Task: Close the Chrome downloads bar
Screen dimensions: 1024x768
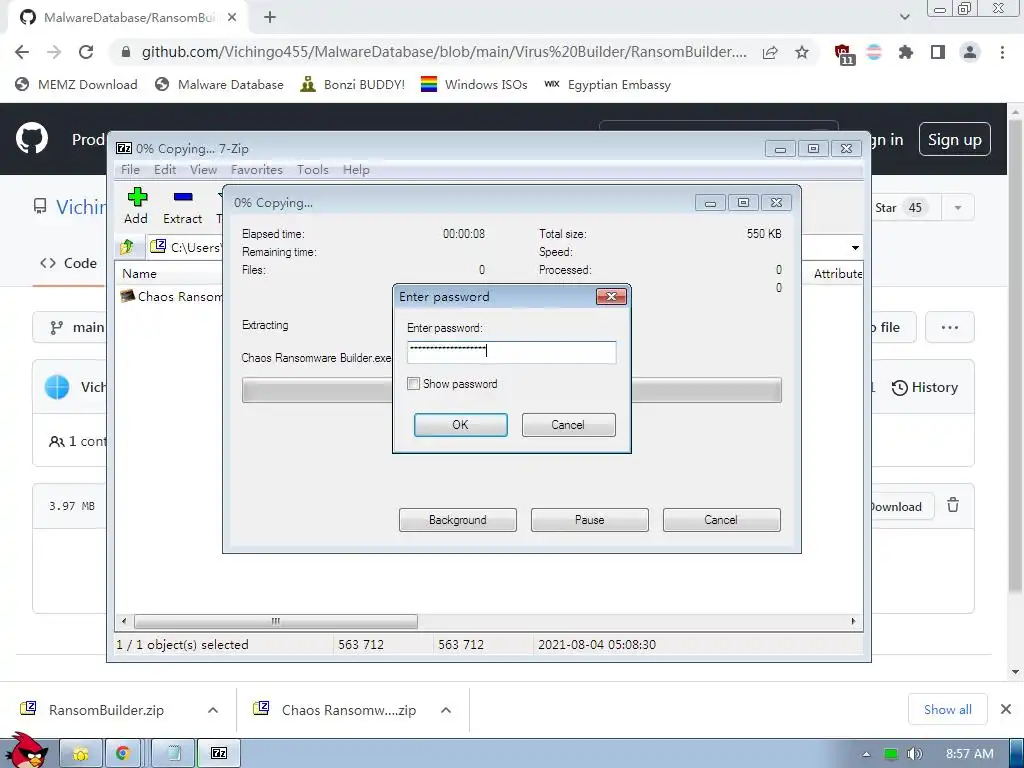Action: pyautogui.click(x=1006, y=709)
